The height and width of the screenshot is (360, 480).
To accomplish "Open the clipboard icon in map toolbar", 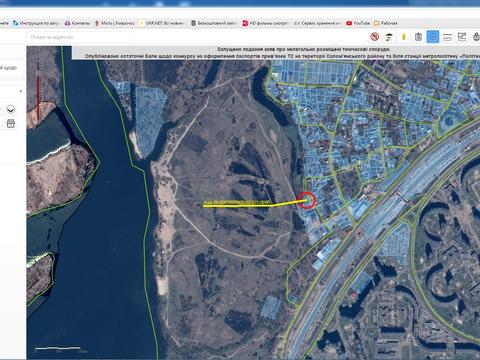I will point(418,37).
